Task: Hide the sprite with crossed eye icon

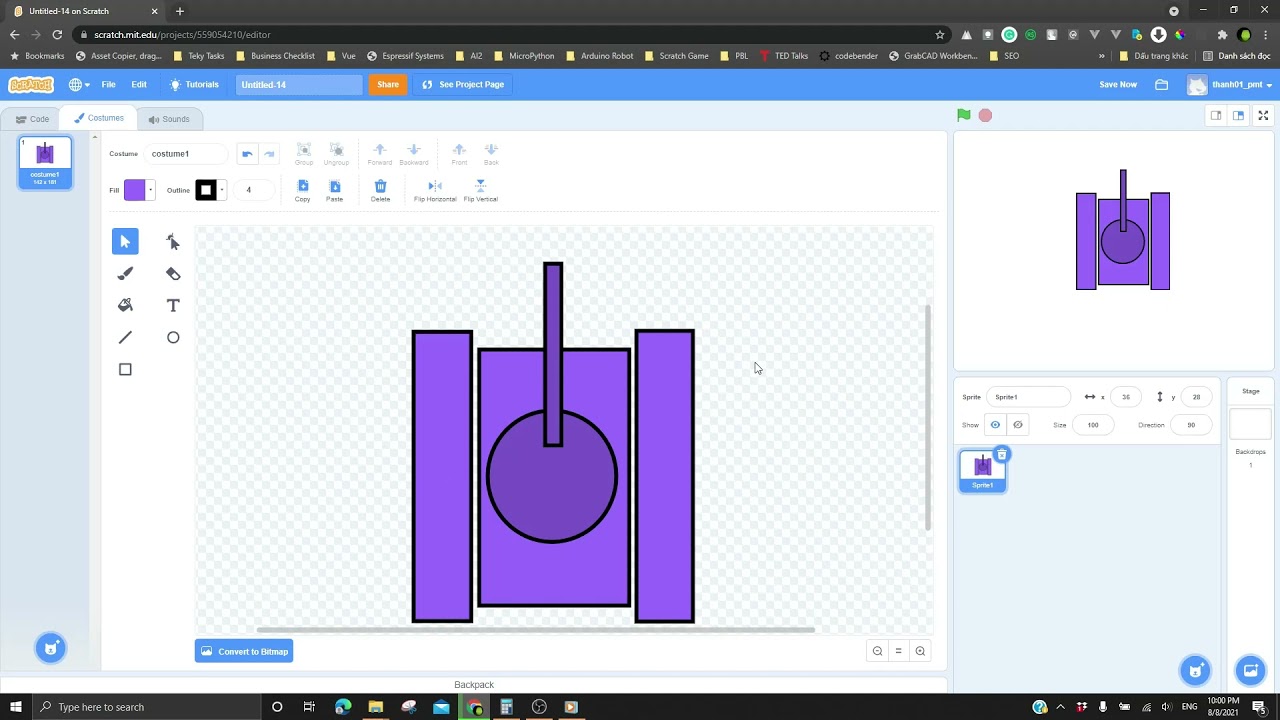Action: (1018, 425)
